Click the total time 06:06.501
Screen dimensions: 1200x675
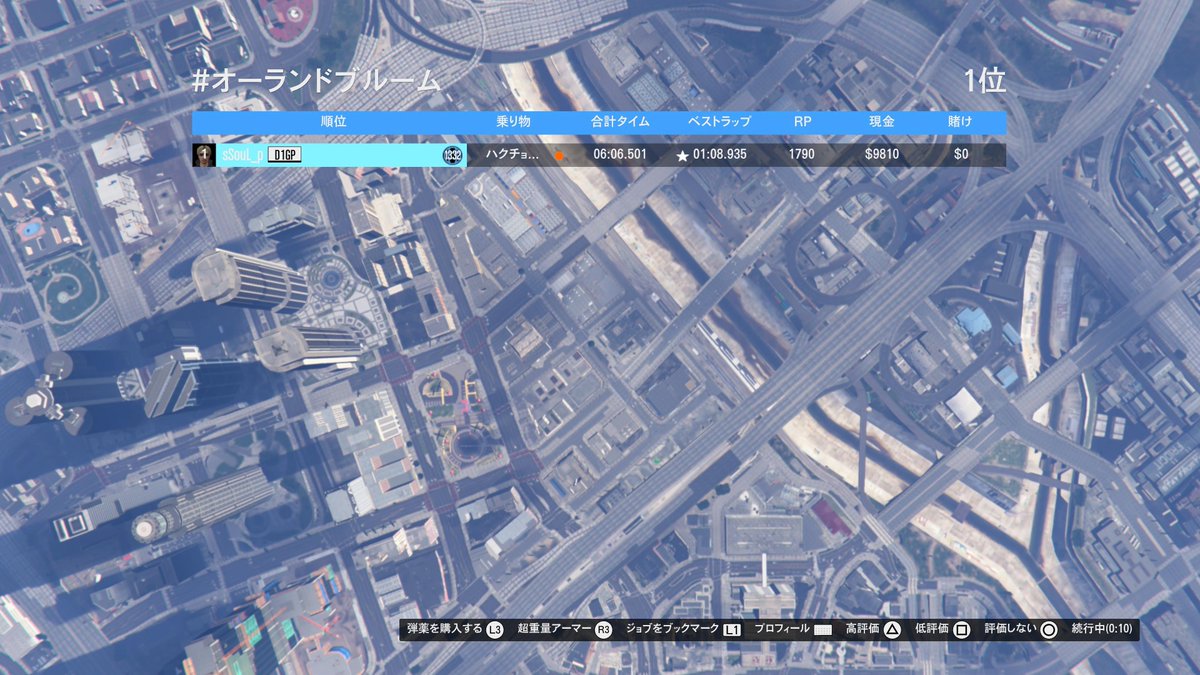(x=620, y=155)
